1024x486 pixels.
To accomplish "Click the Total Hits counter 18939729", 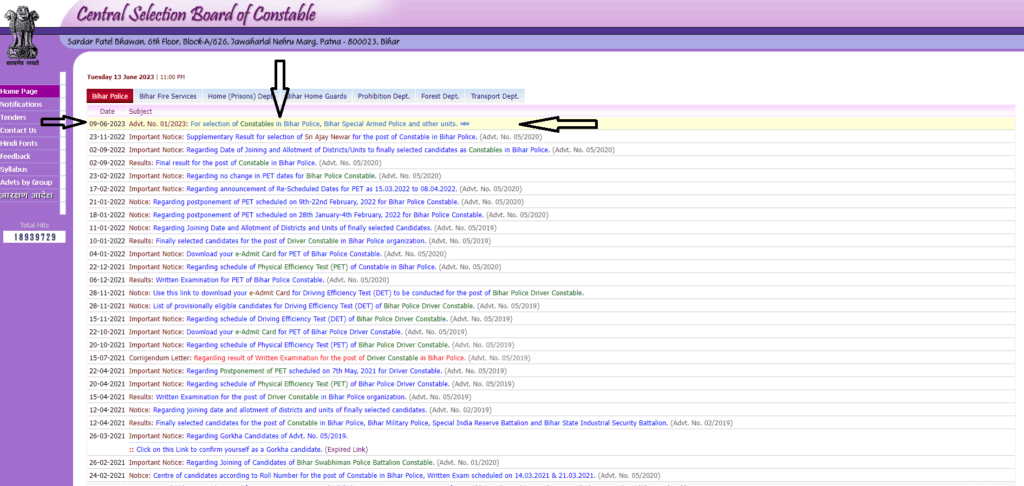I will click(35, 237).
